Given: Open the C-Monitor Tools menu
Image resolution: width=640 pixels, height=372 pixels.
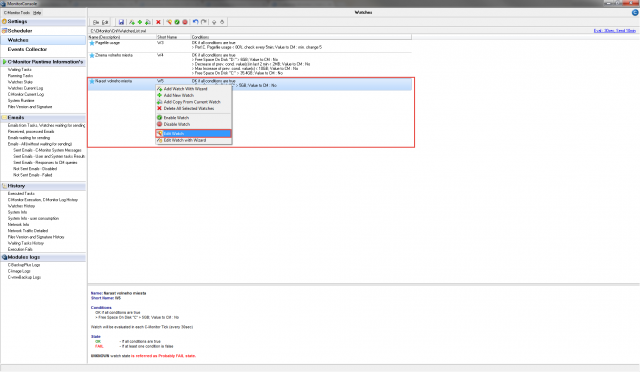Looking at the screenshot, I should 17,13.
